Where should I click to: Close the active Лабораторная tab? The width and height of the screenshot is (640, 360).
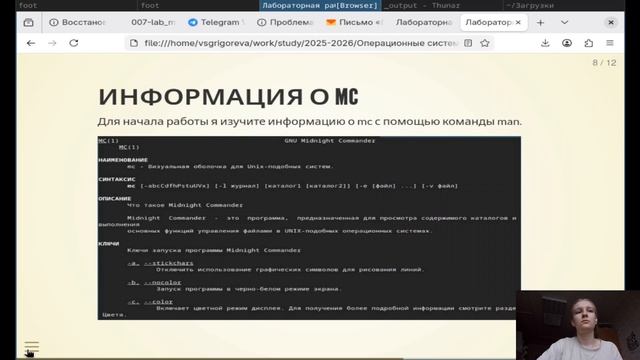(x=518, y=22)
